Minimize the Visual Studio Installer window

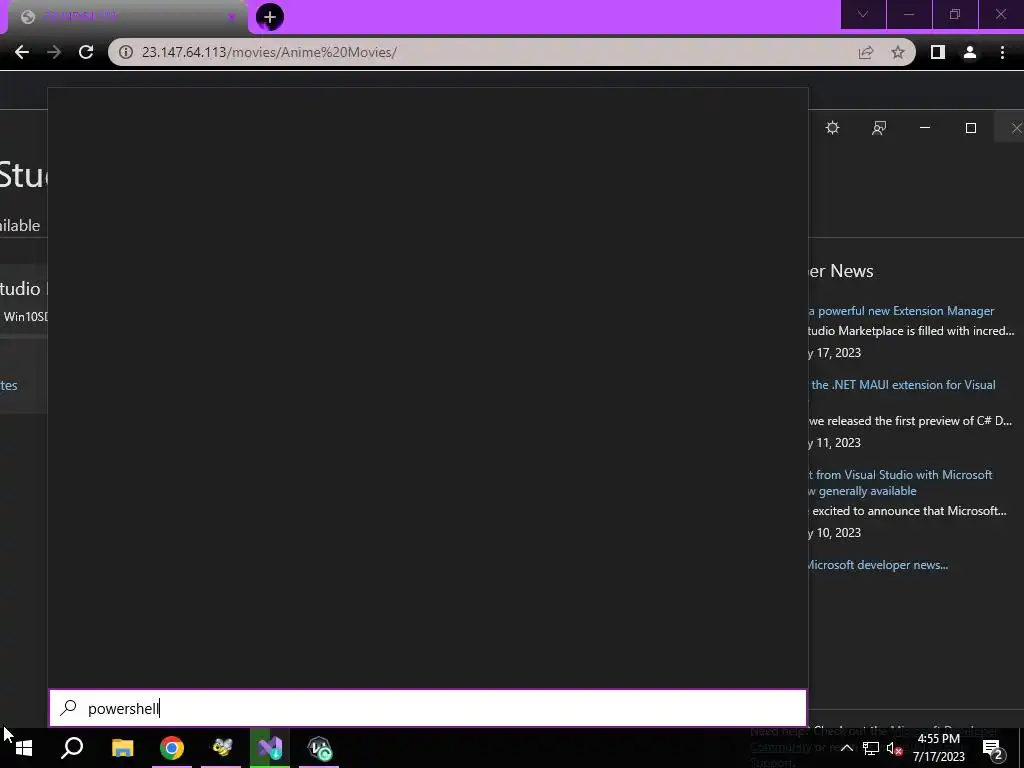(x=925, y=128)
